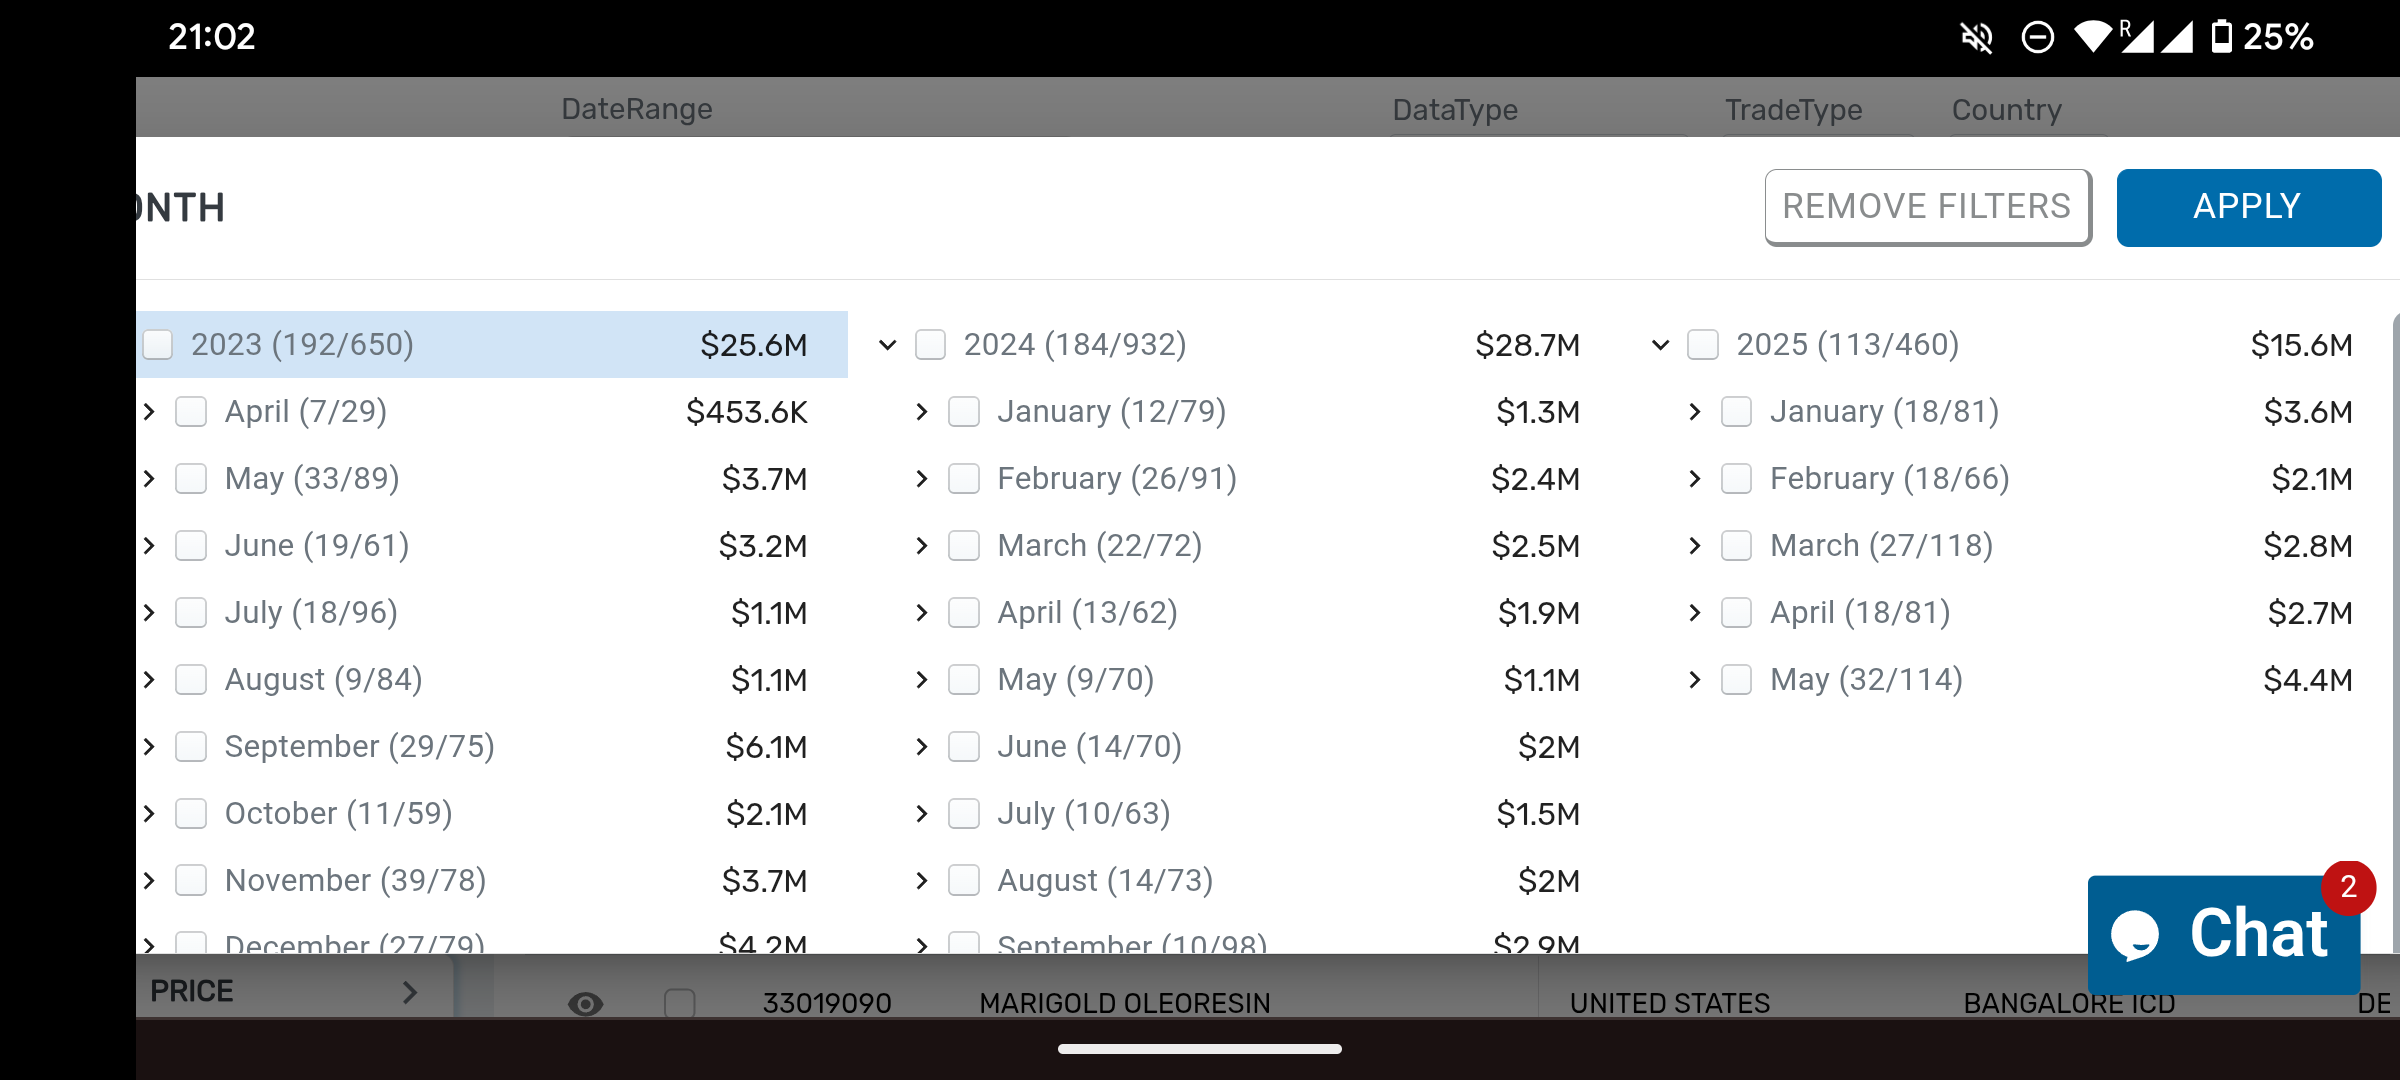Click the APPLY button
Screen dimensions: 2400x1080
2248,207
